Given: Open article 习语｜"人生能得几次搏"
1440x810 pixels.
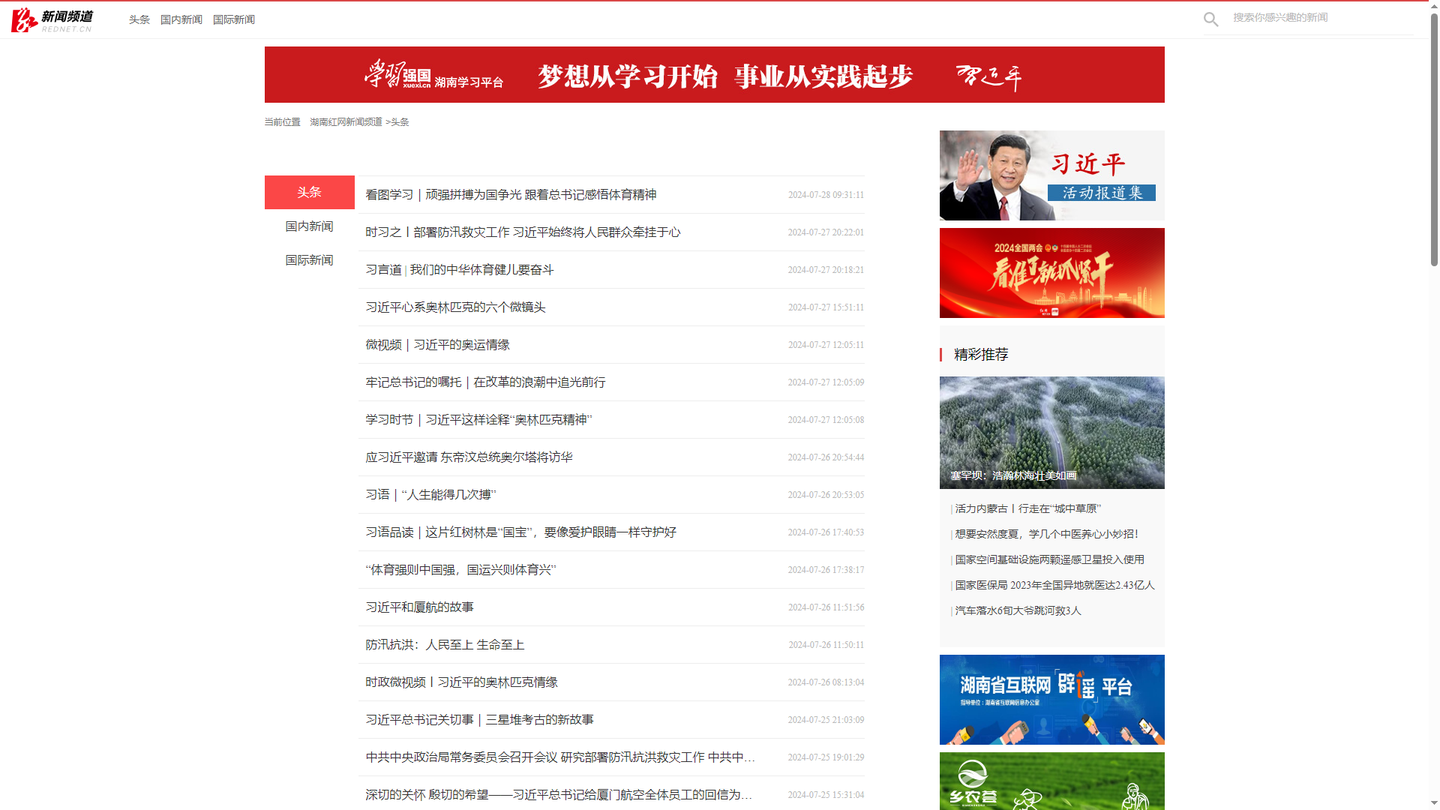Looking at the screenshot, I should coord(431,495).
